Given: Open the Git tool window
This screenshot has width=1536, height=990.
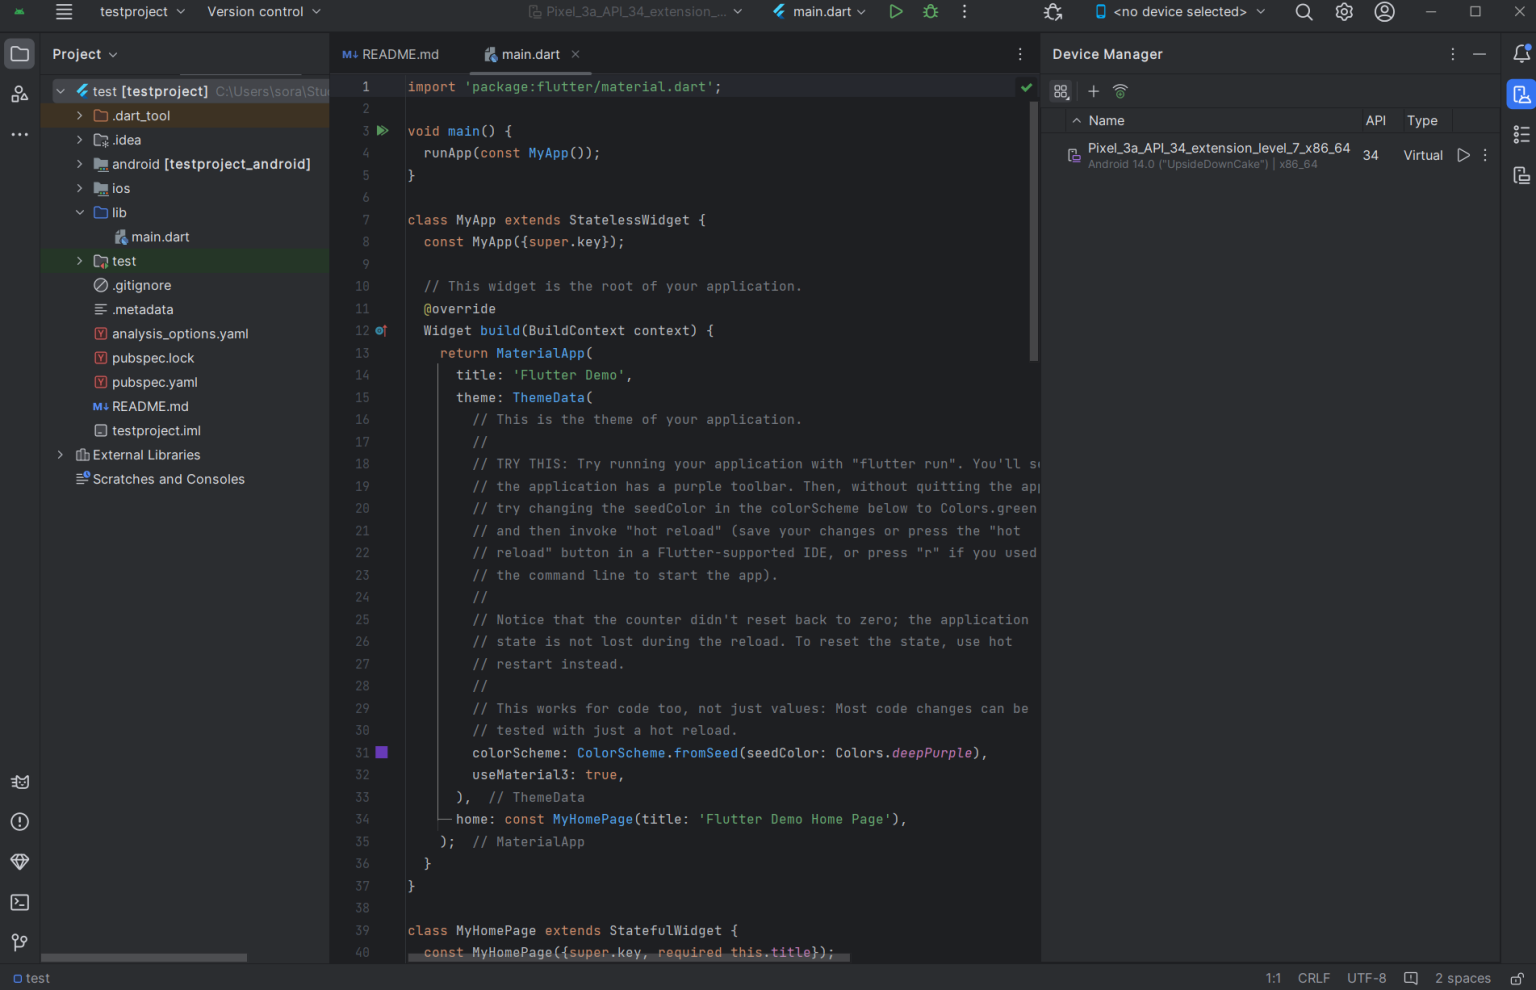Looking at the screenshot, I should point(19,941).
